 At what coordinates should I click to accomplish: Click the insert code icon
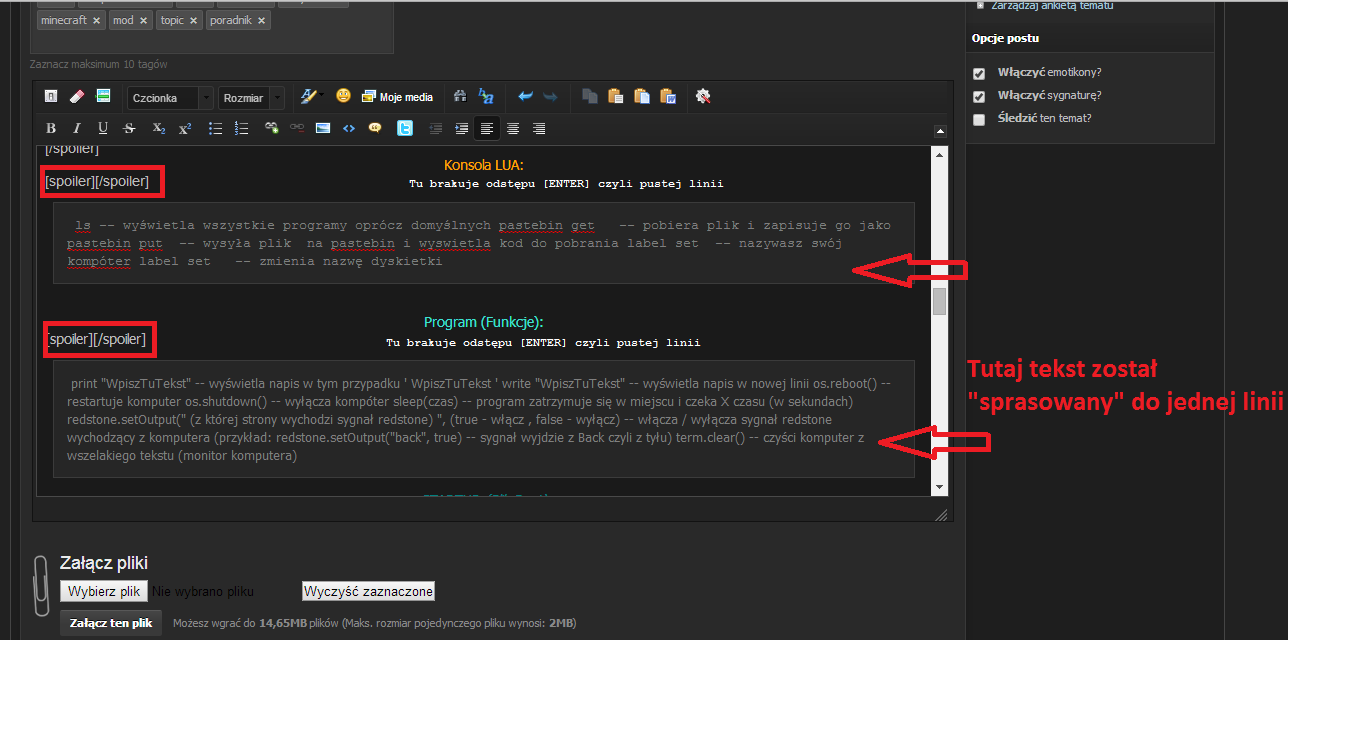pyautogui.click(x=349, y=128)
